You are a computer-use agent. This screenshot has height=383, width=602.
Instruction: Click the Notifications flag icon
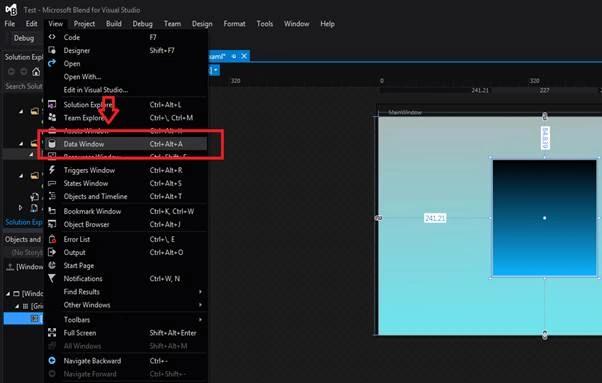coord(52,278)
